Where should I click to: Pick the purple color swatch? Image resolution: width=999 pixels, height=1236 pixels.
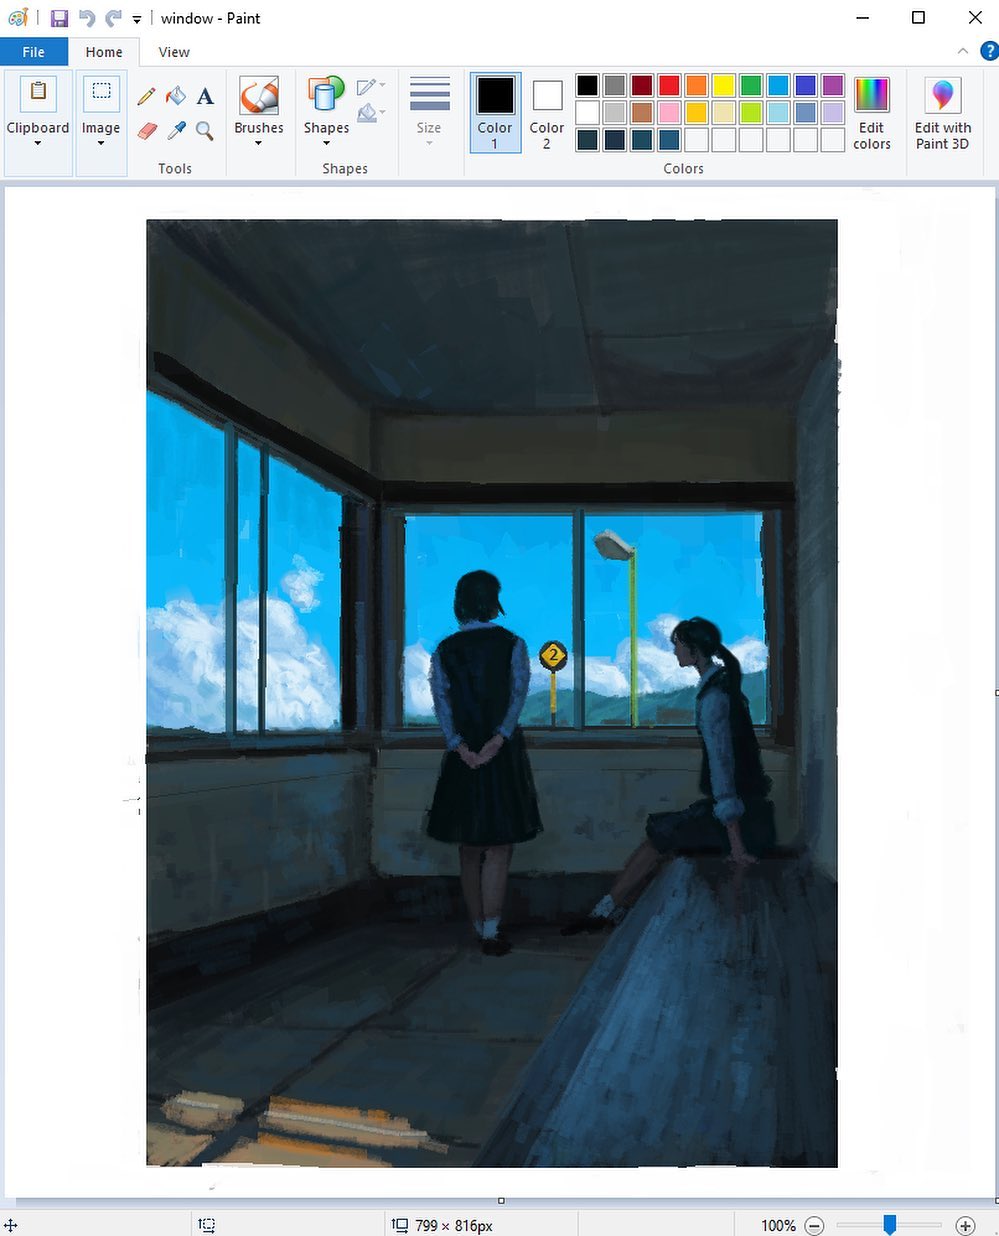coord(832,85)
